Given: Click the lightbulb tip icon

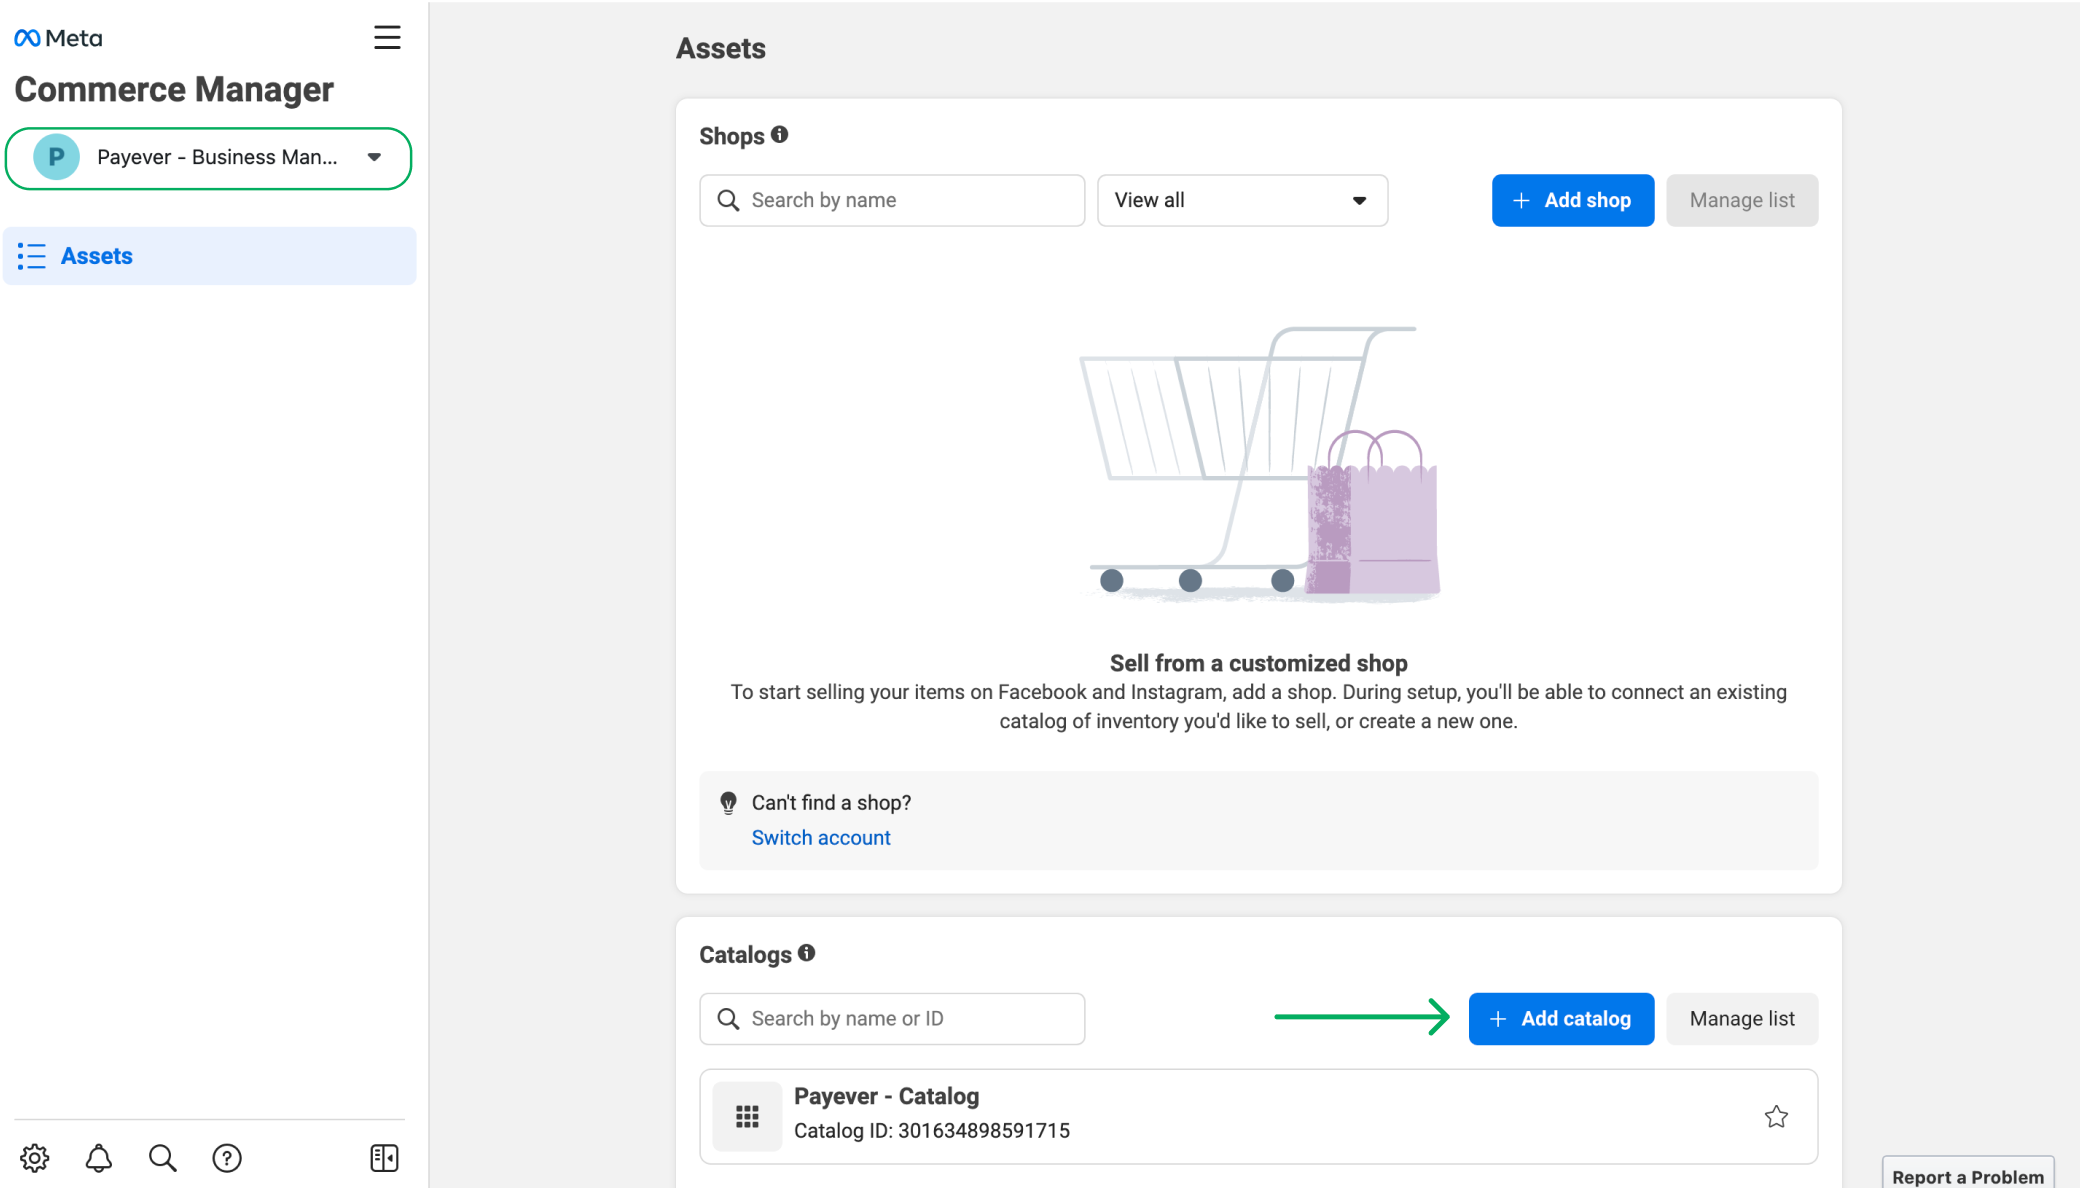Looking at the screenshot, I should point(729,803).
